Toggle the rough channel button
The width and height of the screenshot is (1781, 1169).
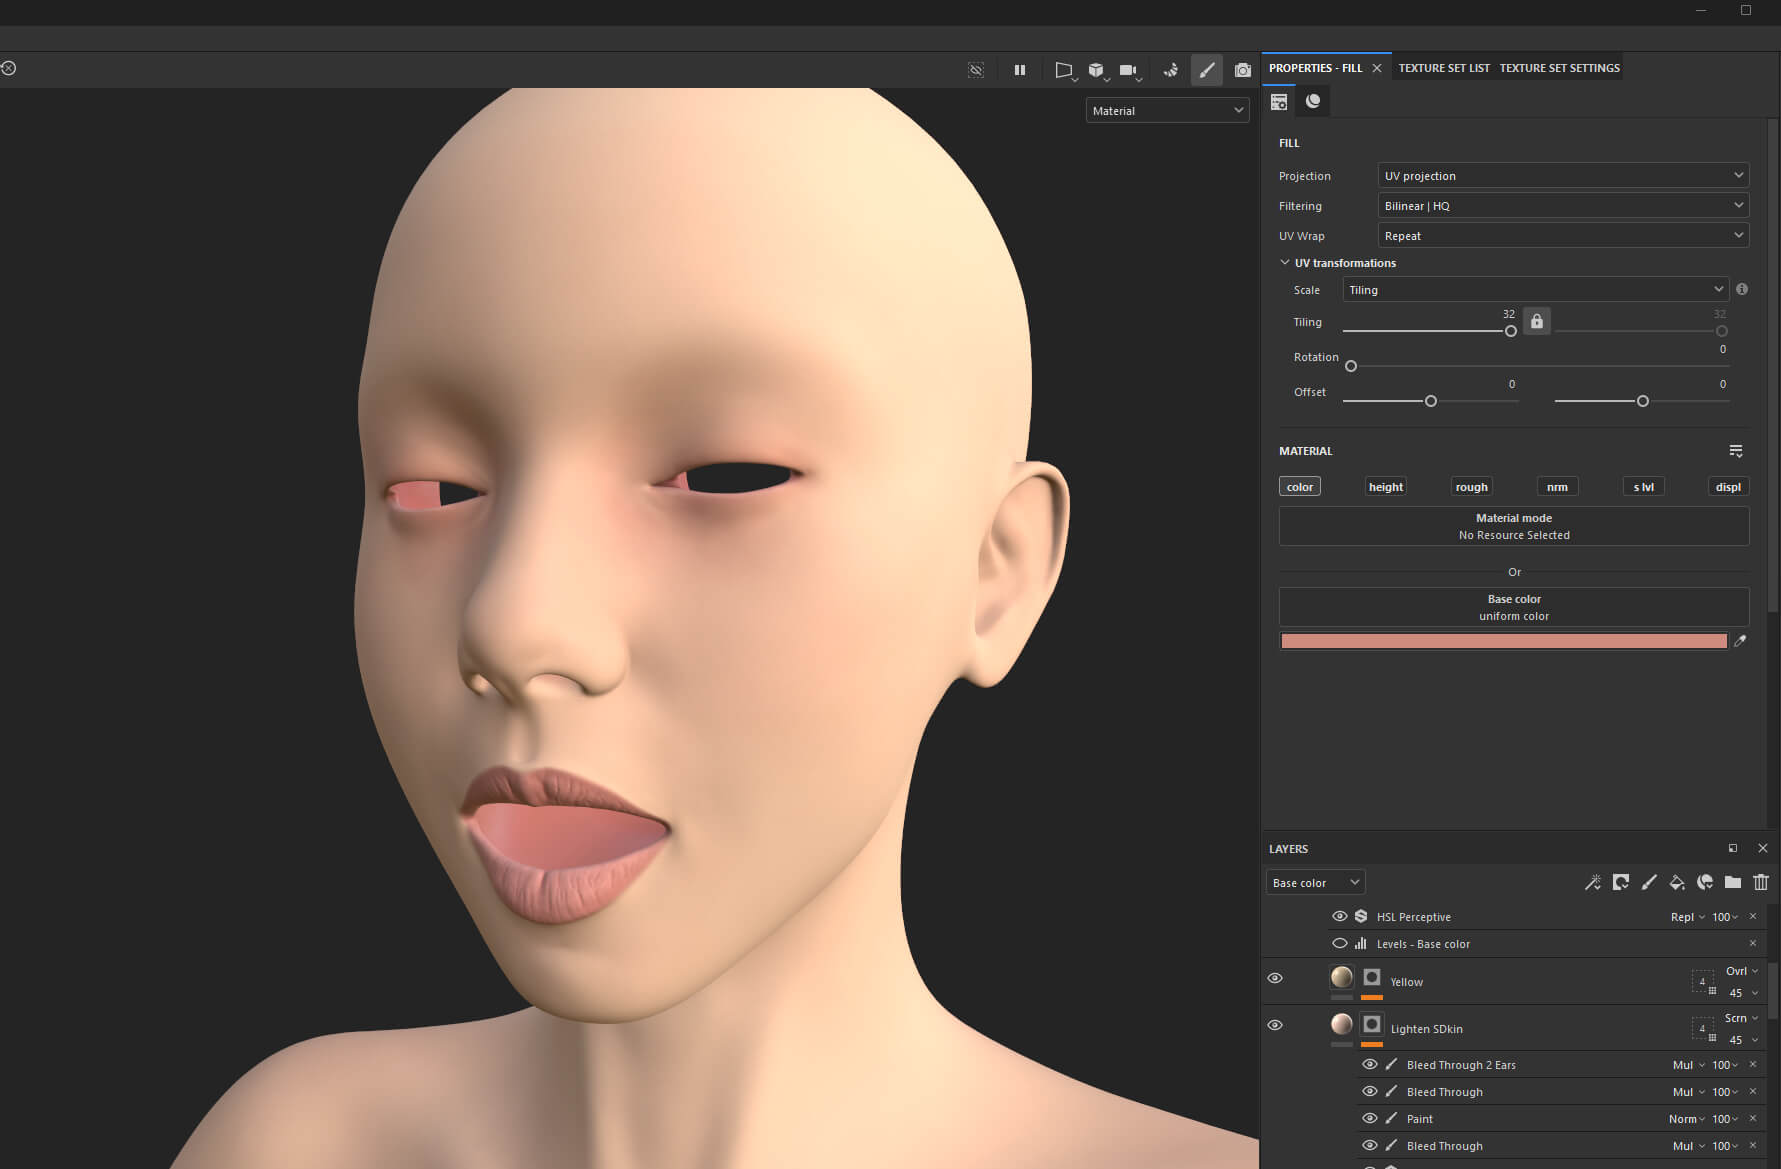tap(1471, 487)
